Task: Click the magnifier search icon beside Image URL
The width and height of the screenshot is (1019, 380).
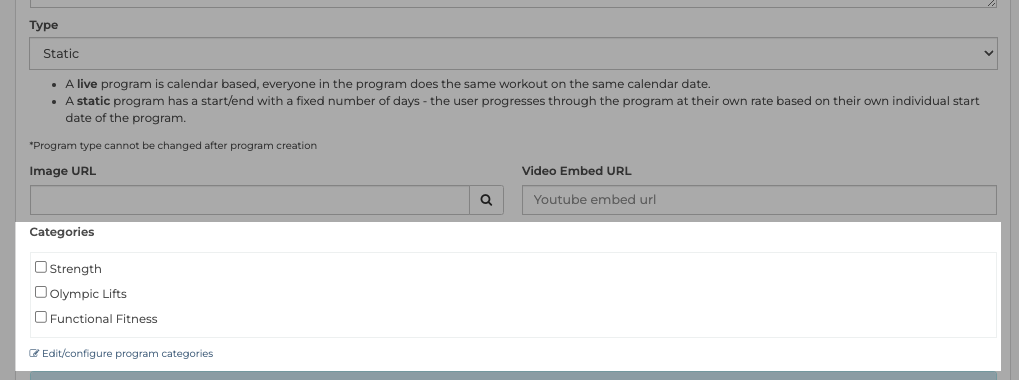Action: tap(486, 200)
